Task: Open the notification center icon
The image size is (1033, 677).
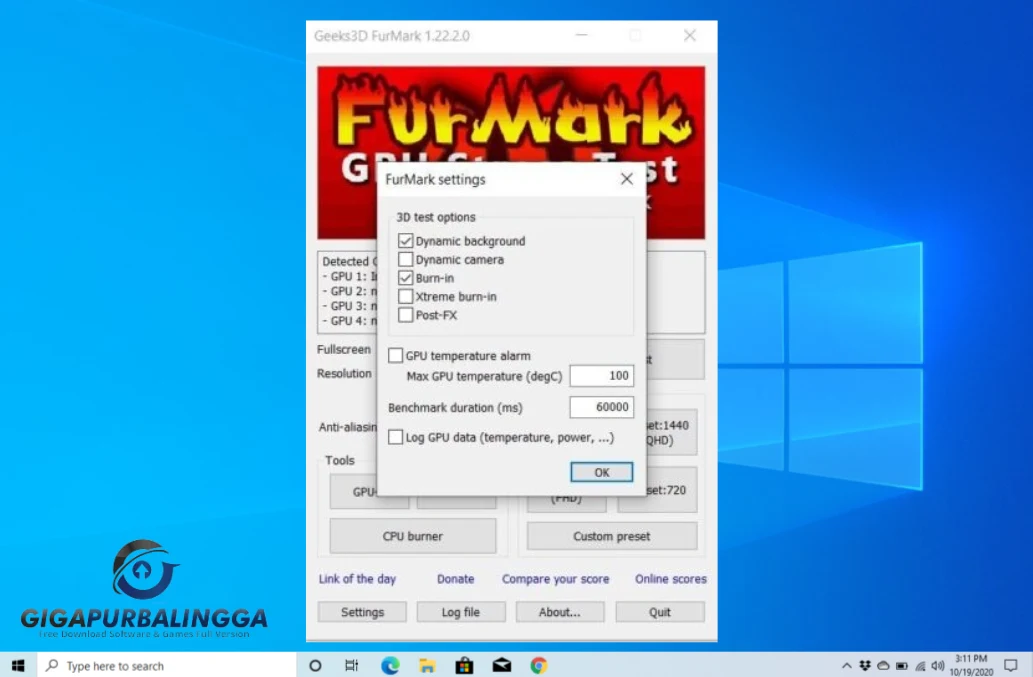Action: pos(1011,665)
